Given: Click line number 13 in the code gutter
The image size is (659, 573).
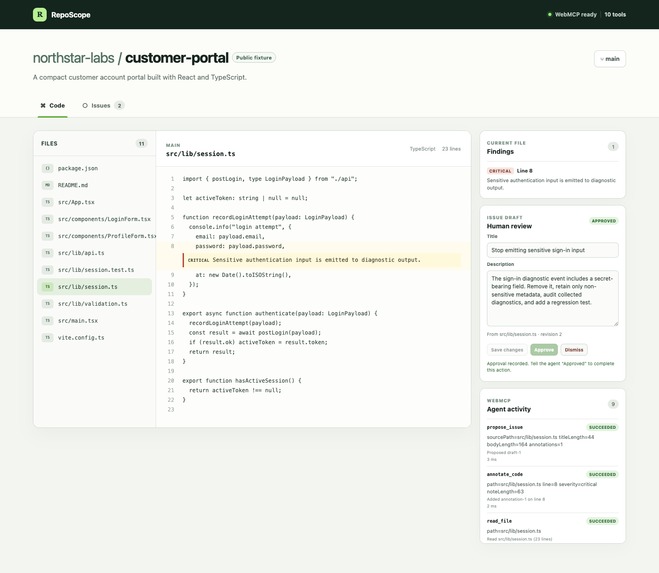Looking at the screenshot, I should [x=171, y=313].
